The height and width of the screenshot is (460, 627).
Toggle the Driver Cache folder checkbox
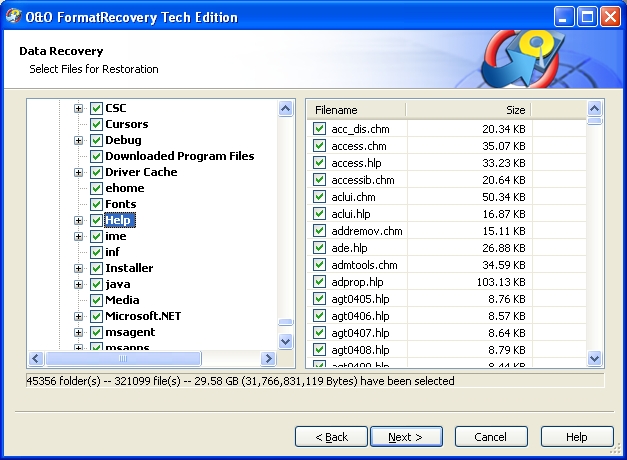point(96,172)
